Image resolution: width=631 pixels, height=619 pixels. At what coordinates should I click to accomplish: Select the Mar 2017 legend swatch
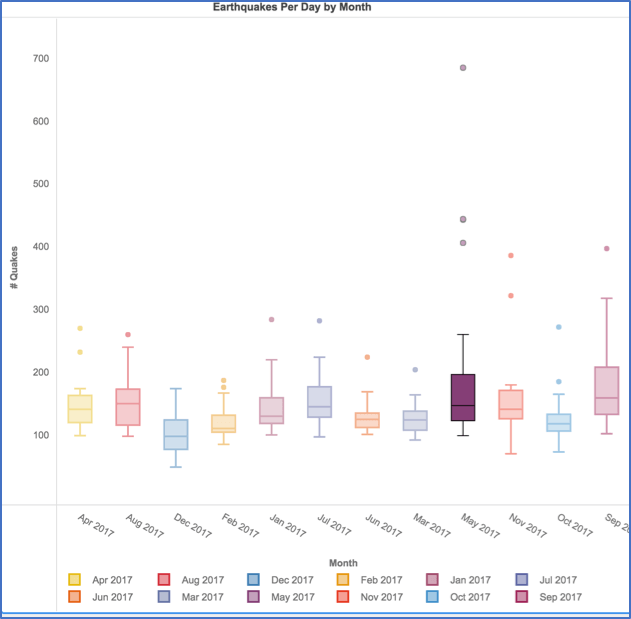click(165, 597)
